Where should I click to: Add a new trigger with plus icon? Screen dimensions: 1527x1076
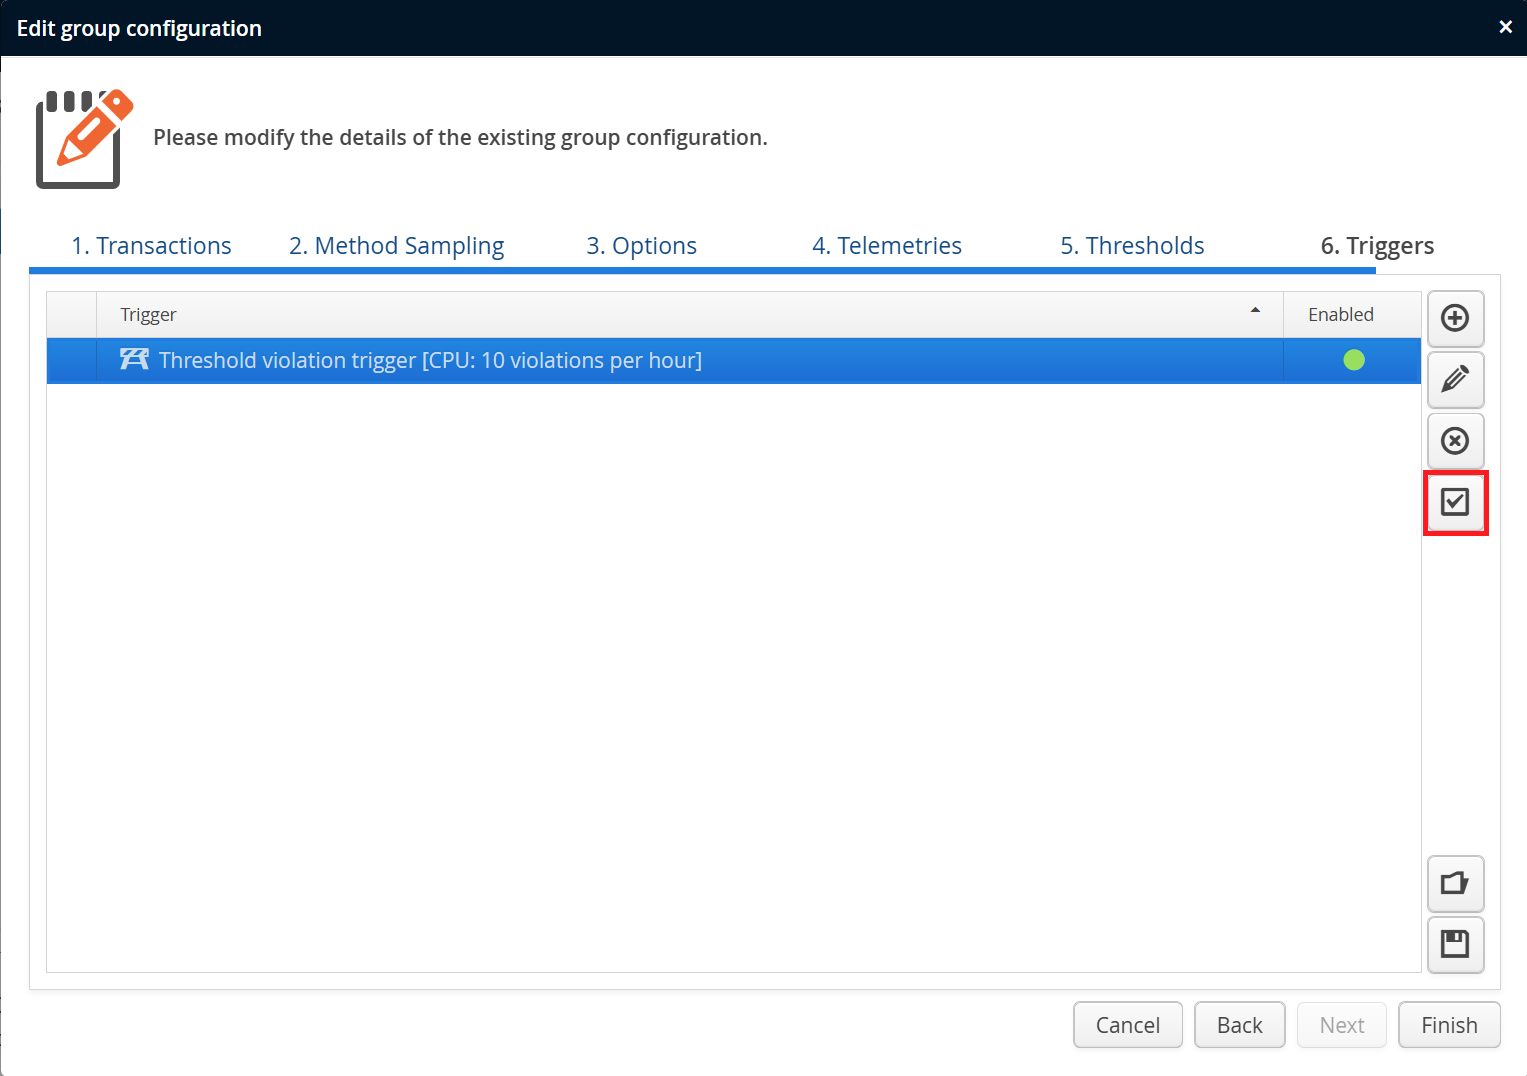coord(1455,318)
